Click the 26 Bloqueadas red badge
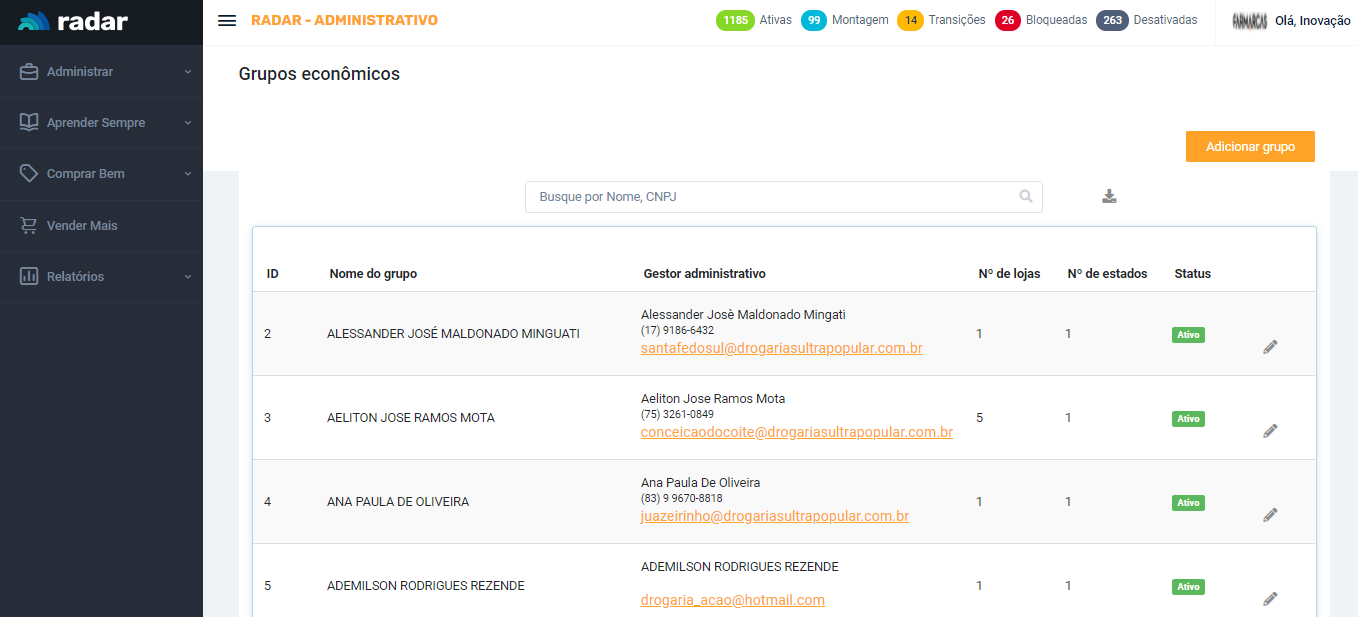The width and height of the screenshot is (1358, 617). point(1007,20)
